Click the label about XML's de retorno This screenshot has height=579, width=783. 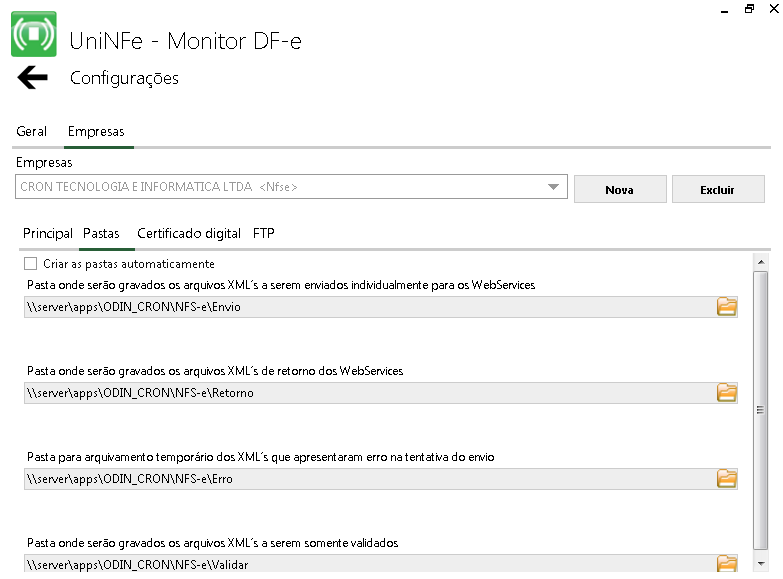pyautogui.click(x=215, y=371)
